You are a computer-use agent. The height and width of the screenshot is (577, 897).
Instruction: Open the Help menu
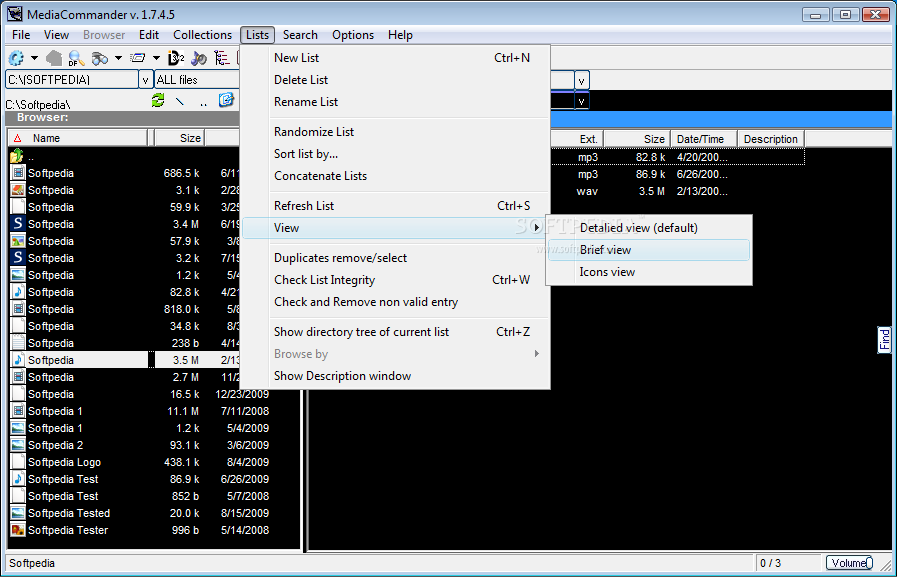[x=400, y=35]
